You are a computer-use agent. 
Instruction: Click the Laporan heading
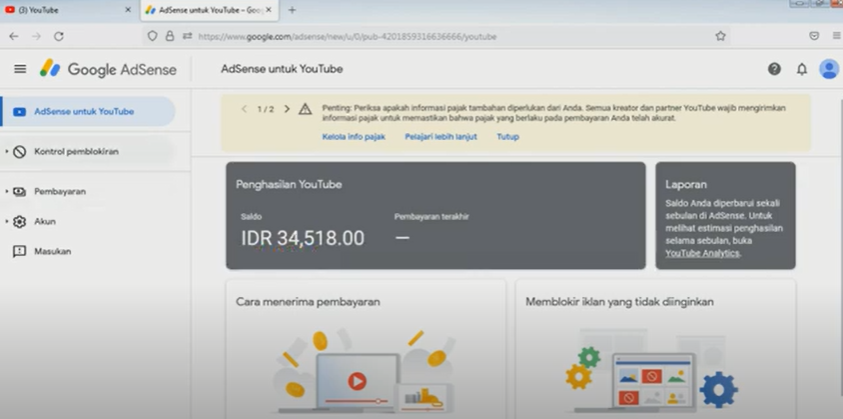[x=686, y=184]
